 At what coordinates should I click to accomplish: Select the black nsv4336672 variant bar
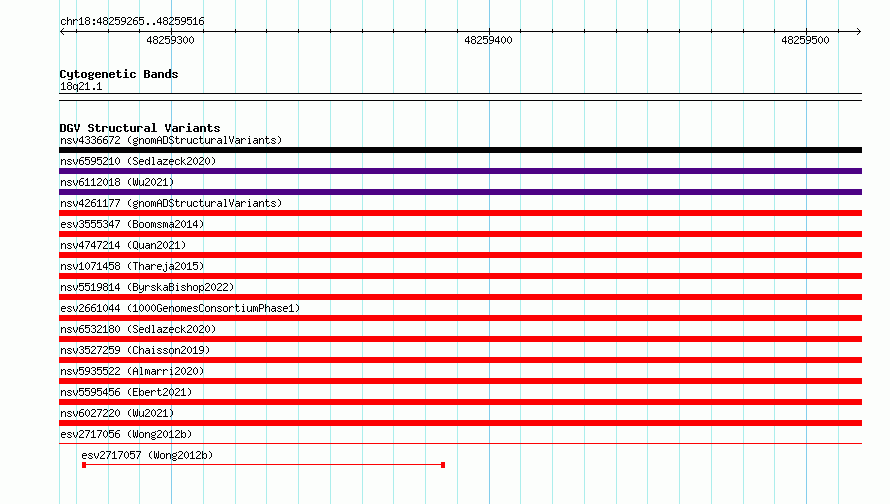460,150
